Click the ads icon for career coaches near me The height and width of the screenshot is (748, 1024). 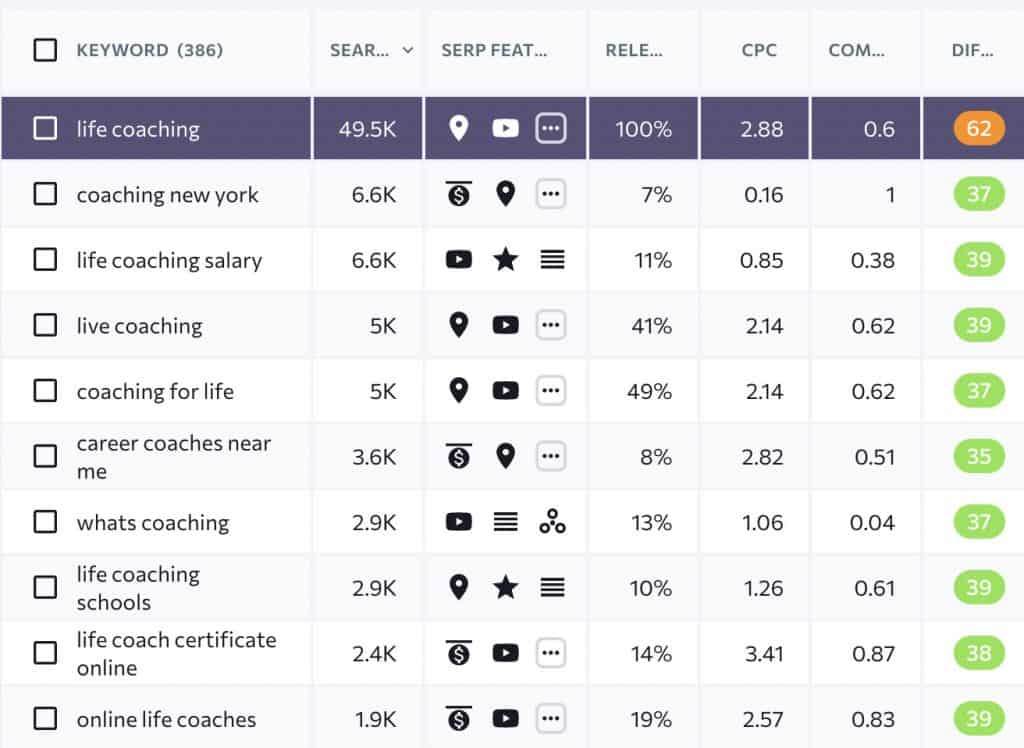(458, 455)
